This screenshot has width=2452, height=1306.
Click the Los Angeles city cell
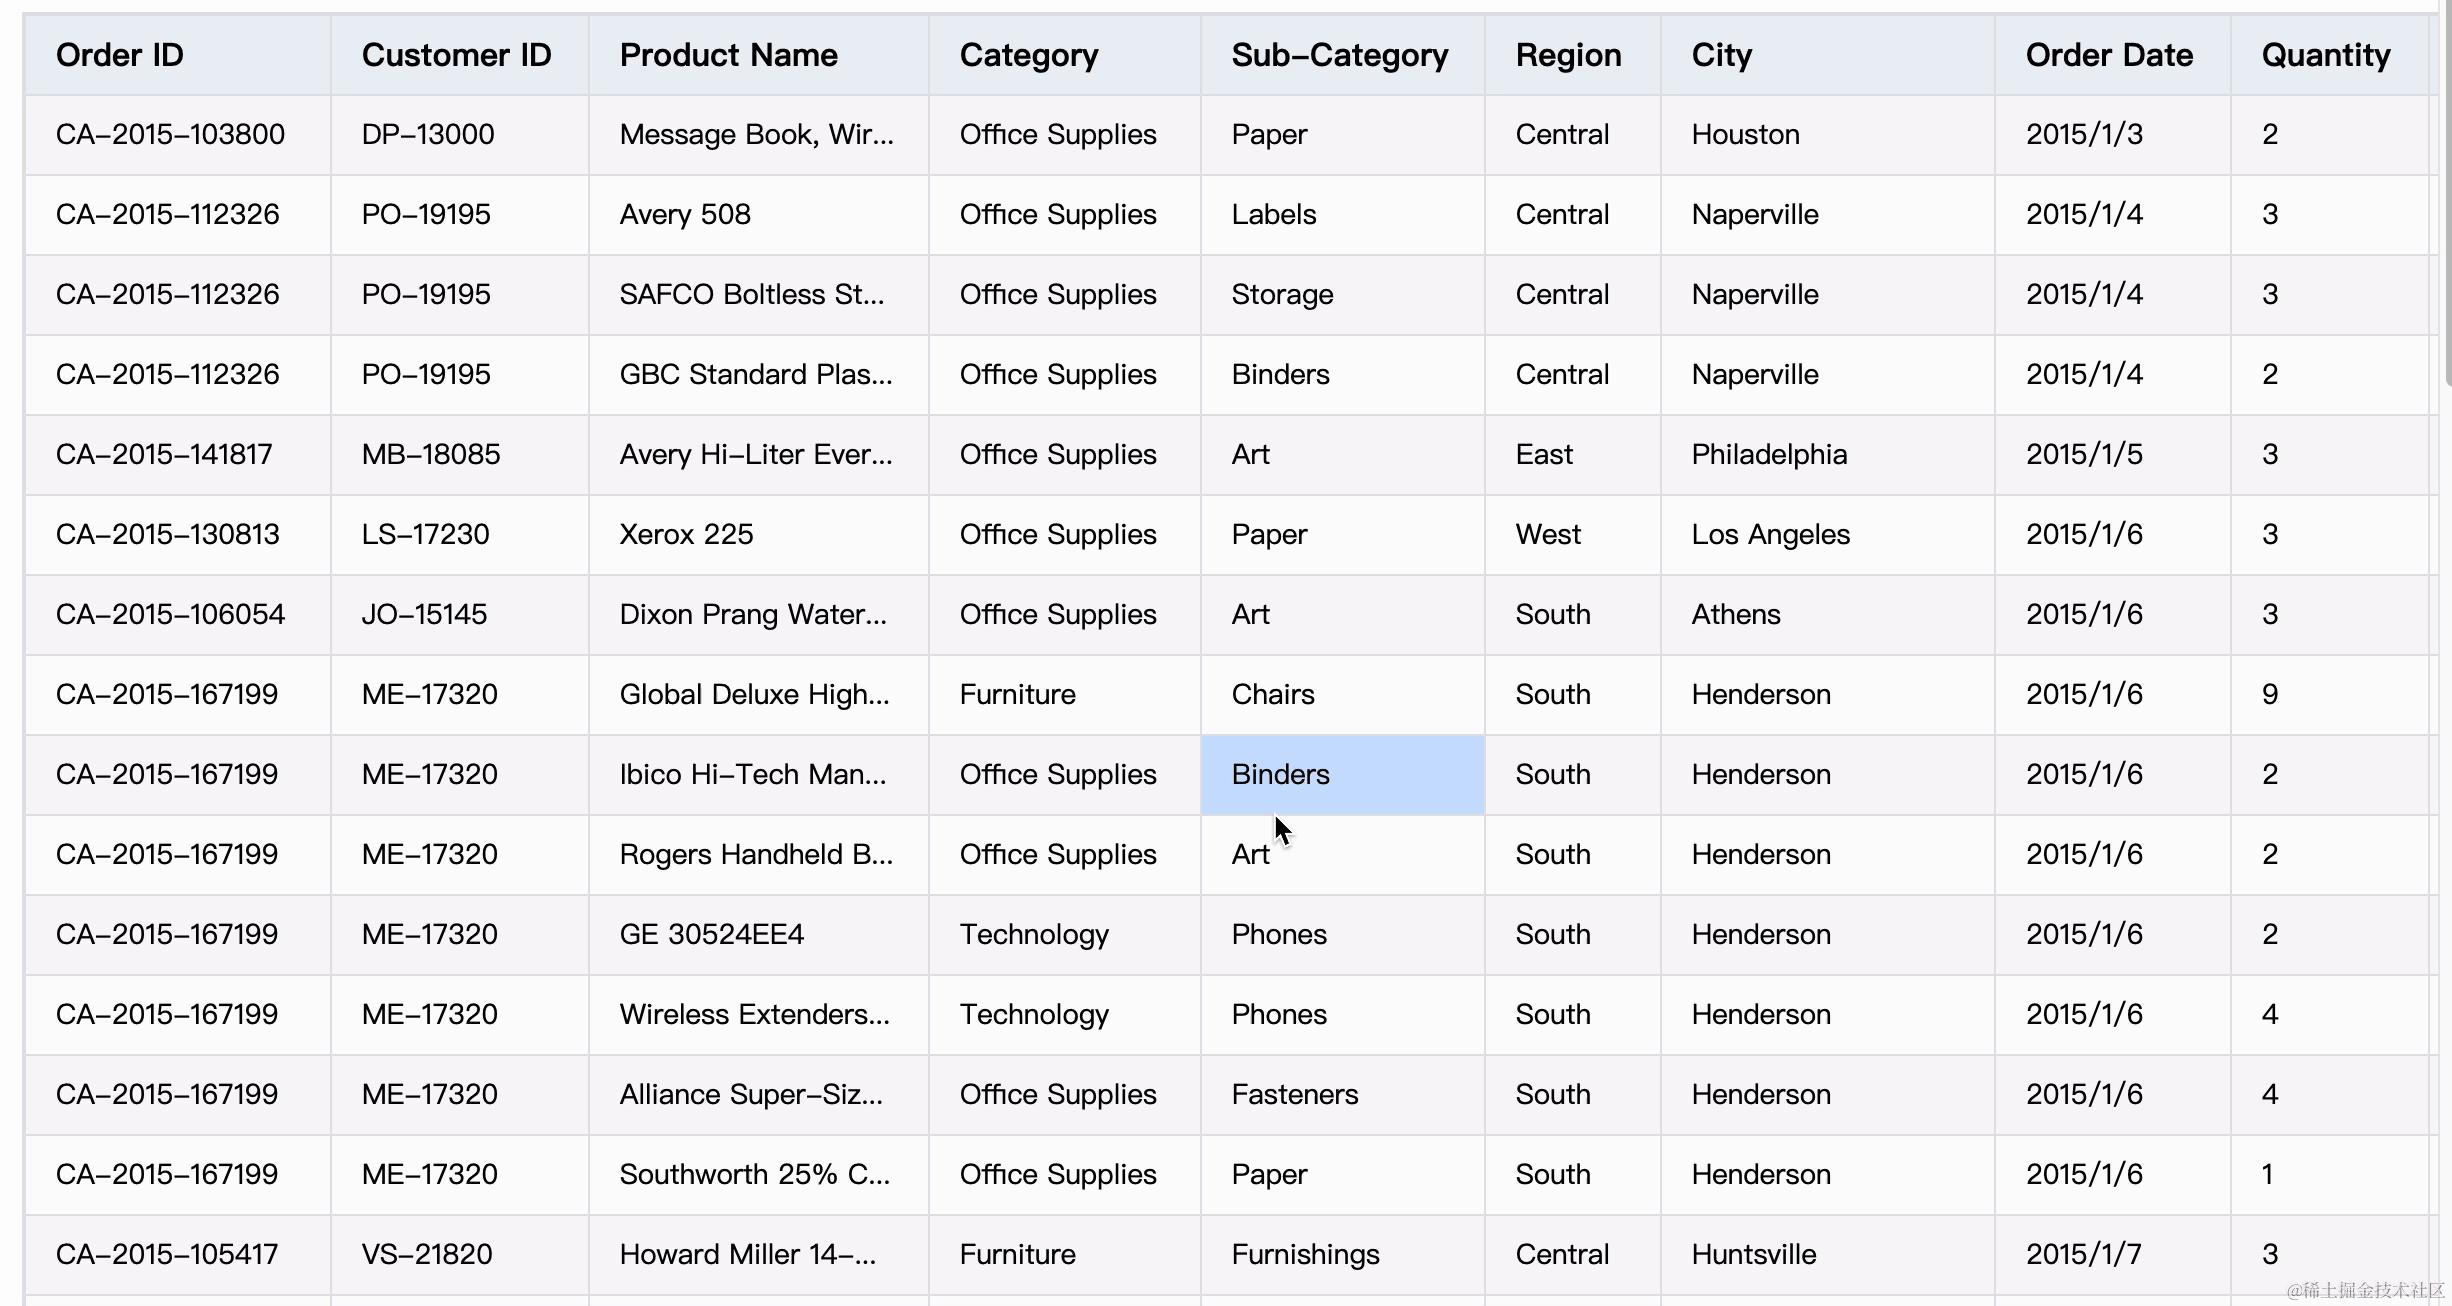coord(1770,535)
